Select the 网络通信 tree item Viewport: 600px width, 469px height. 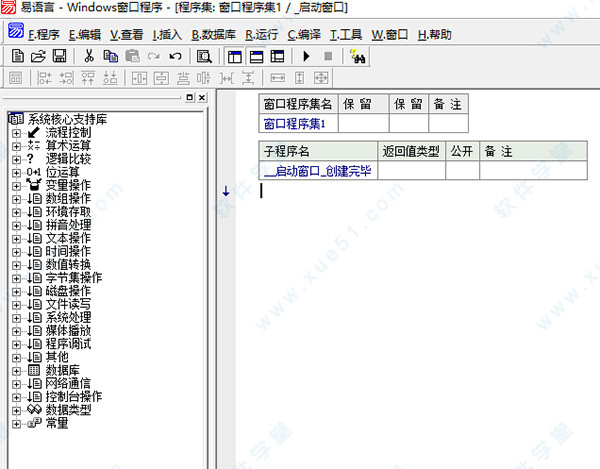point(68,384)
